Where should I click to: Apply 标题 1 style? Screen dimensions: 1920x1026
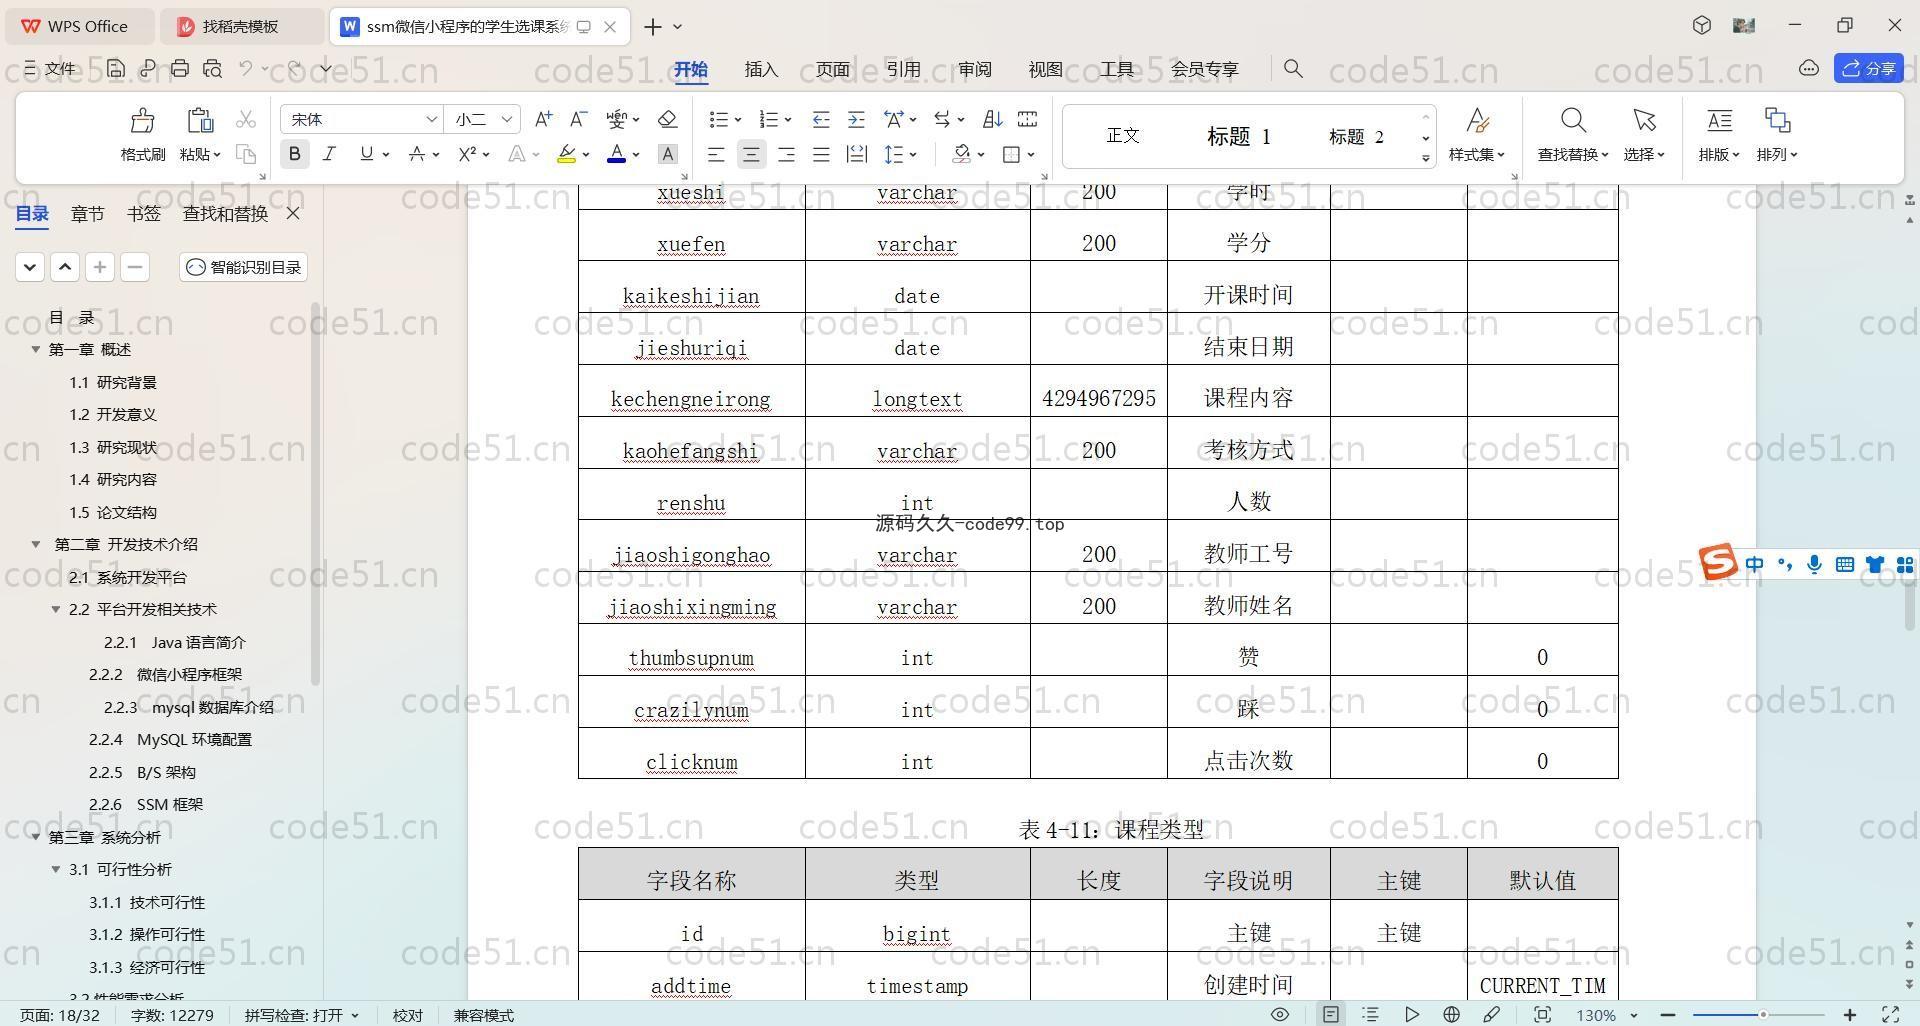[1238, 136]
